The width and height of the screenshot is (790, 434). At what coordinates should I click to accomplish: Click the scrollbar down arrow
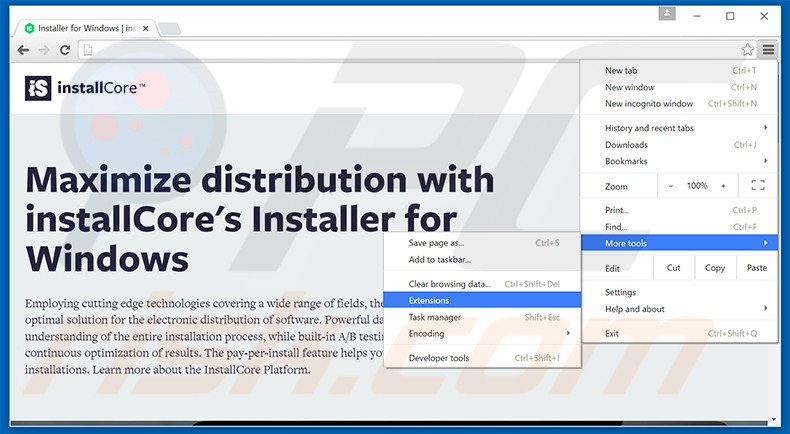773,419
